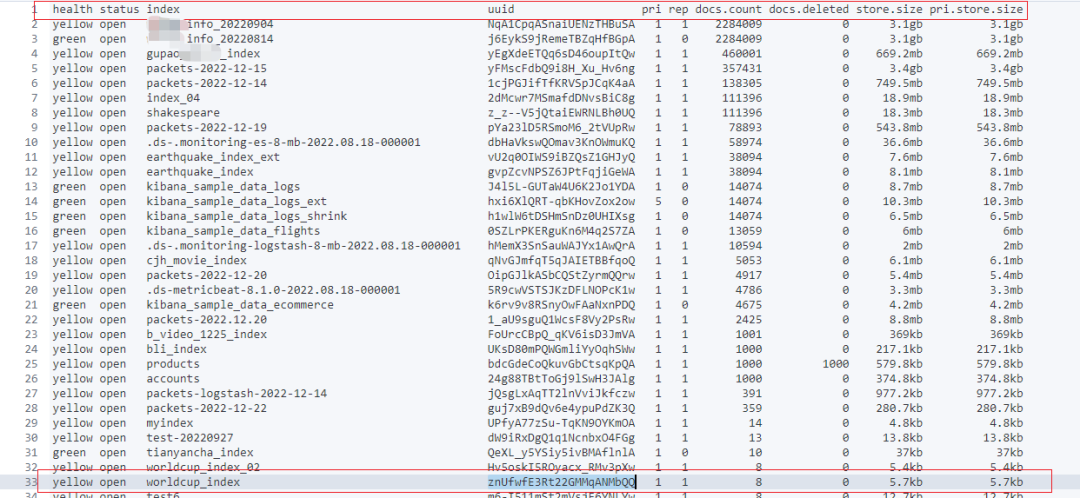Click the 'status' column header text
This screenshot has height=498, width=1080.
point(120,10)
